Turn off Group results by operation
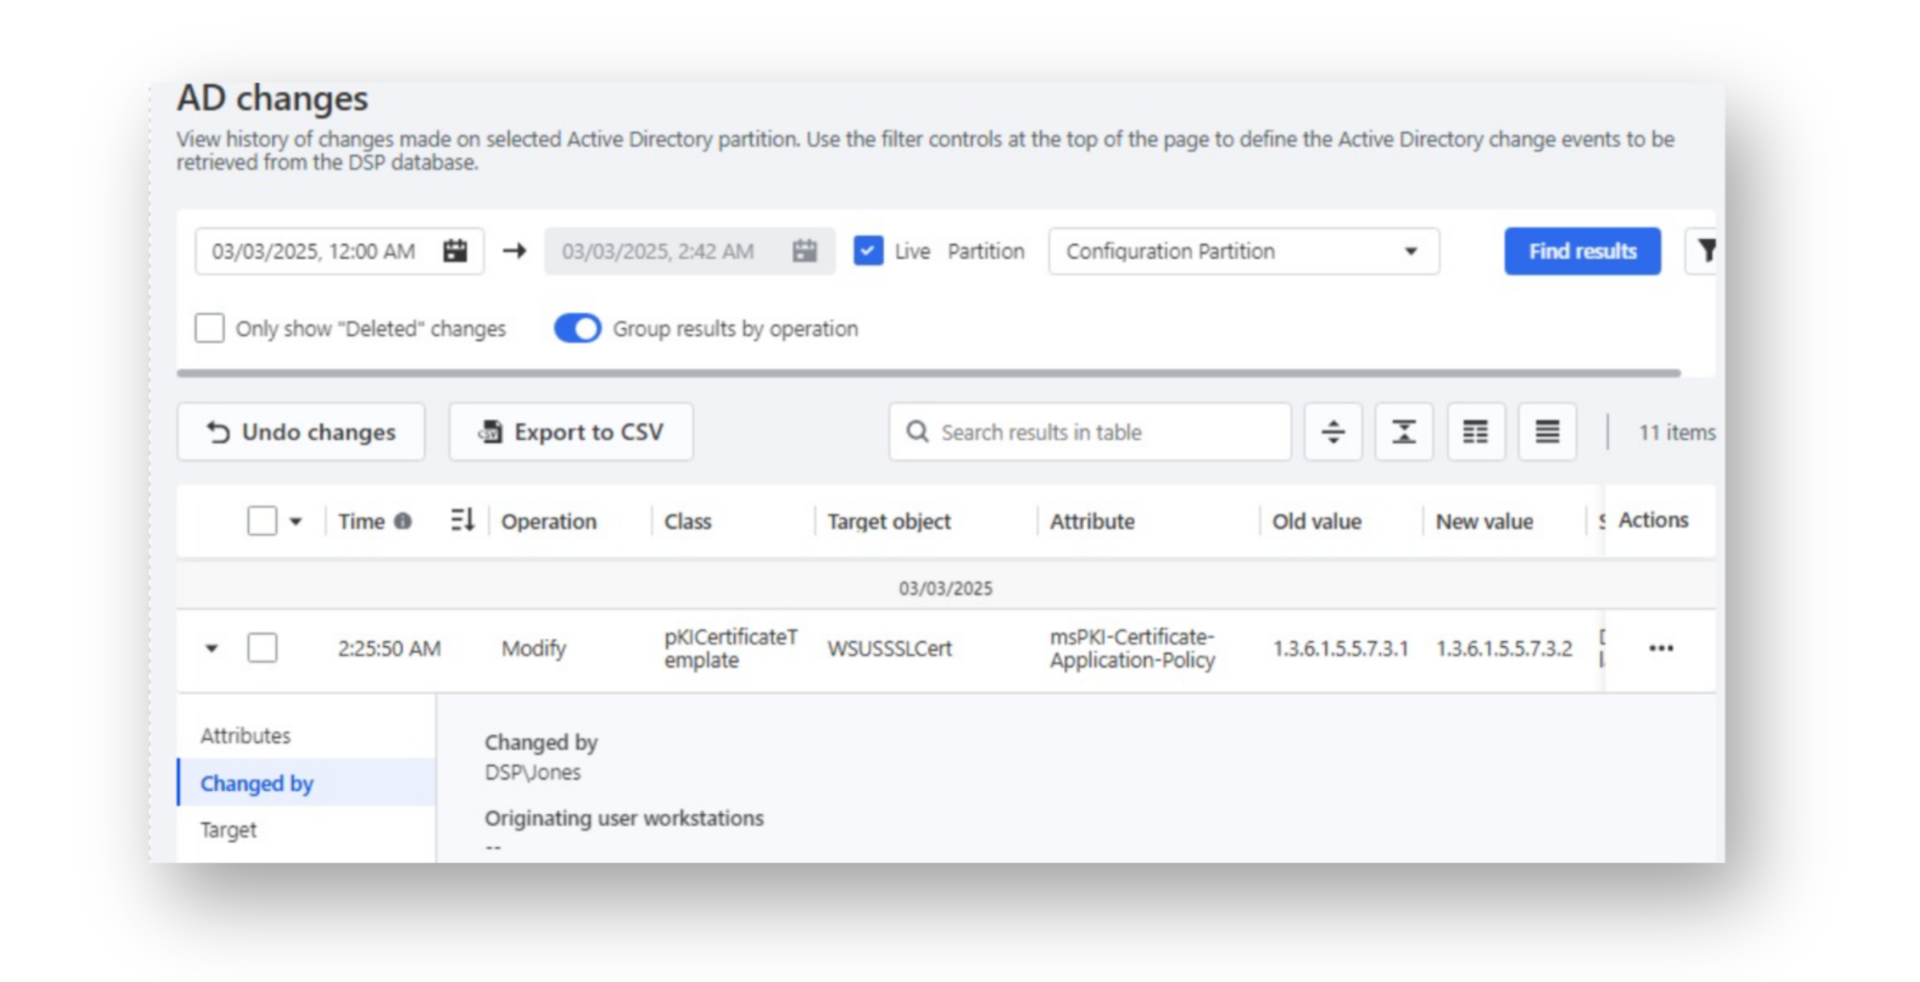This screenshot has width=1920, height=982. (x=578, y=328)
